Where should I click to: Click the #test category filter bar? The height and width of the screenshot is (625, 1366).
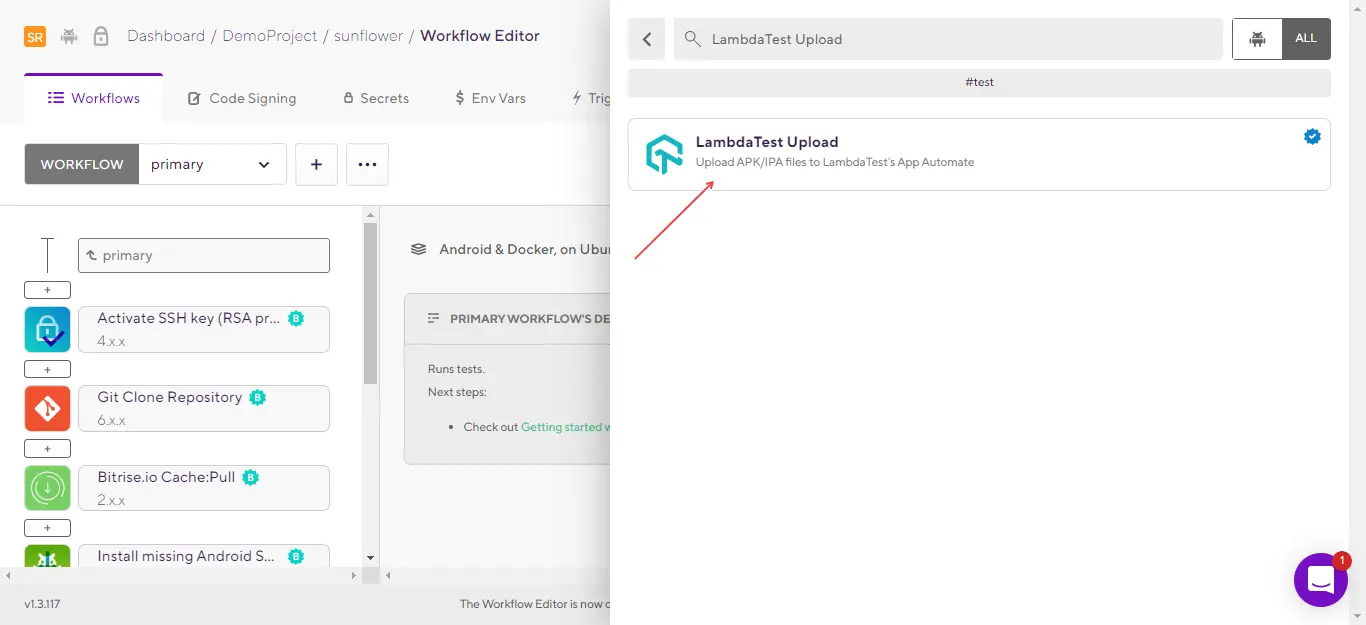pyautogui.click(x=978, y=82)
